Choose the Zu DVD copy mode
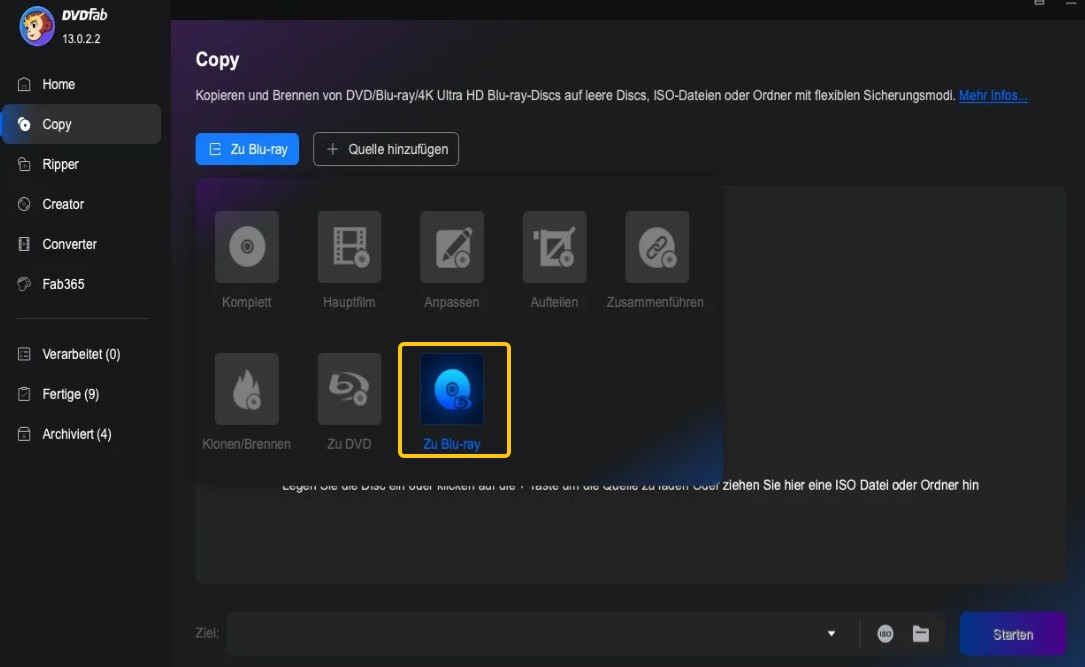 tap(349, 403)
